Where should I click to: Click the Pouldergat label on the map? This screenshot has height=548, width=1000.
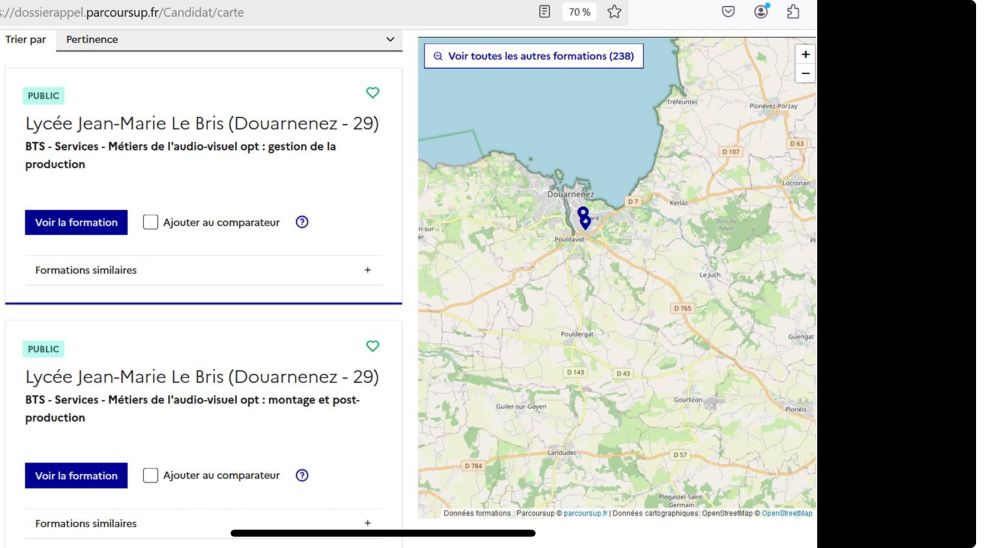577,334
